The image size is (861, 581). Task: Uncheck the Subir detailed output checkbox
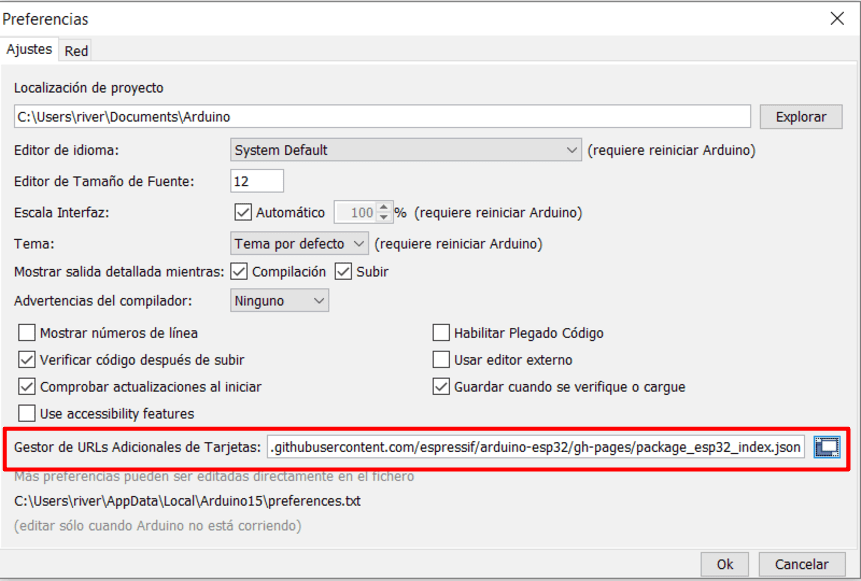coord(343,271)
